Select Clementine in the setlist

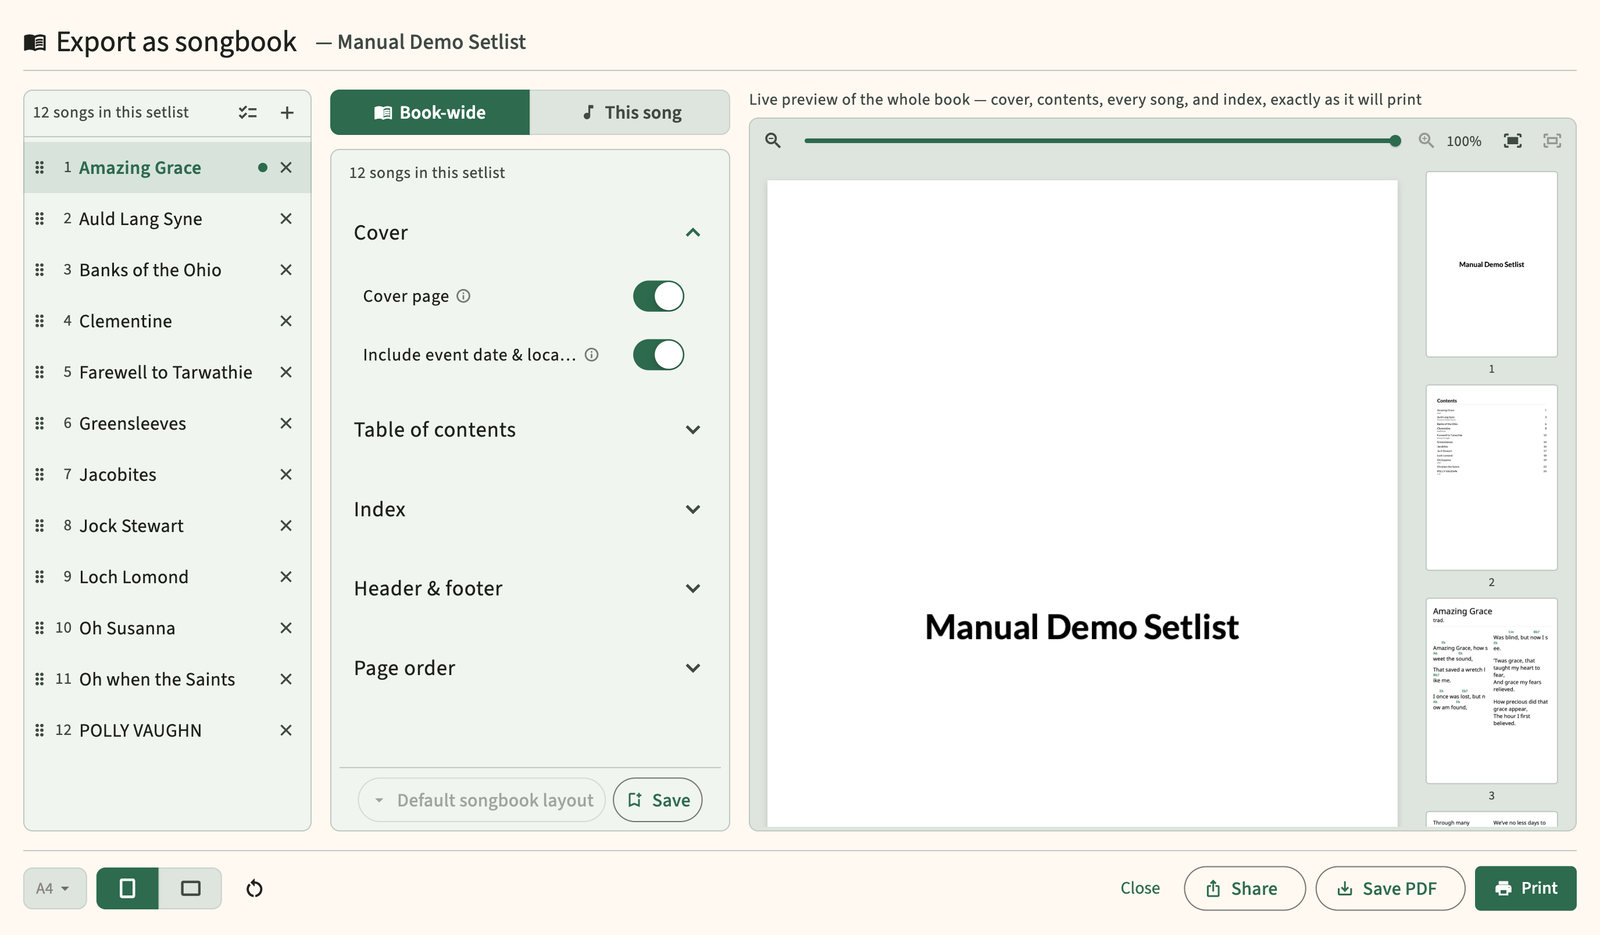(x=125, y=321)
